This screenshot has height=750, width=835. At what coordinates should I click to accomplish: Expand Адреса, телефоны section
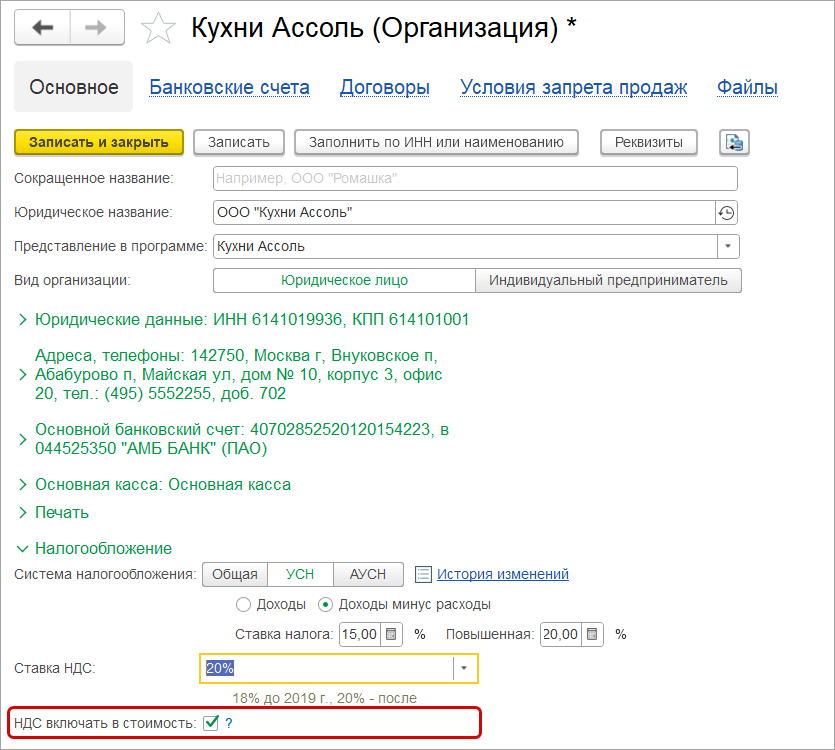click(22, 374)
